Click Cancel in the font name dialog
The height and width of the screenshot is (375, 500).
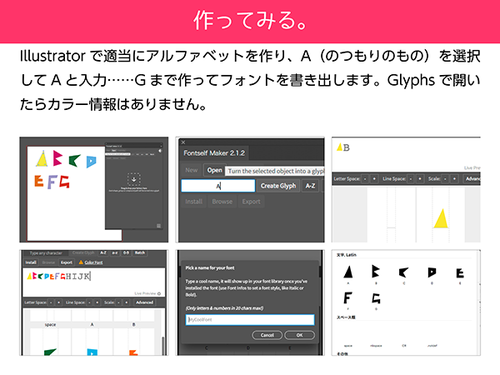(267, 335)
